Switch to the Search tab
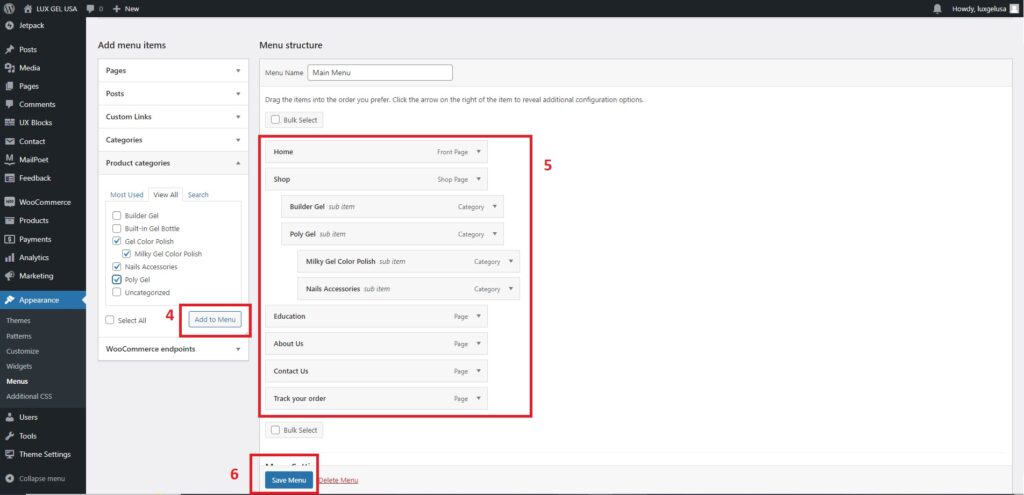The width and height of the screenshot is (1024, 495). pyautogui.click(x=198, y=195)
